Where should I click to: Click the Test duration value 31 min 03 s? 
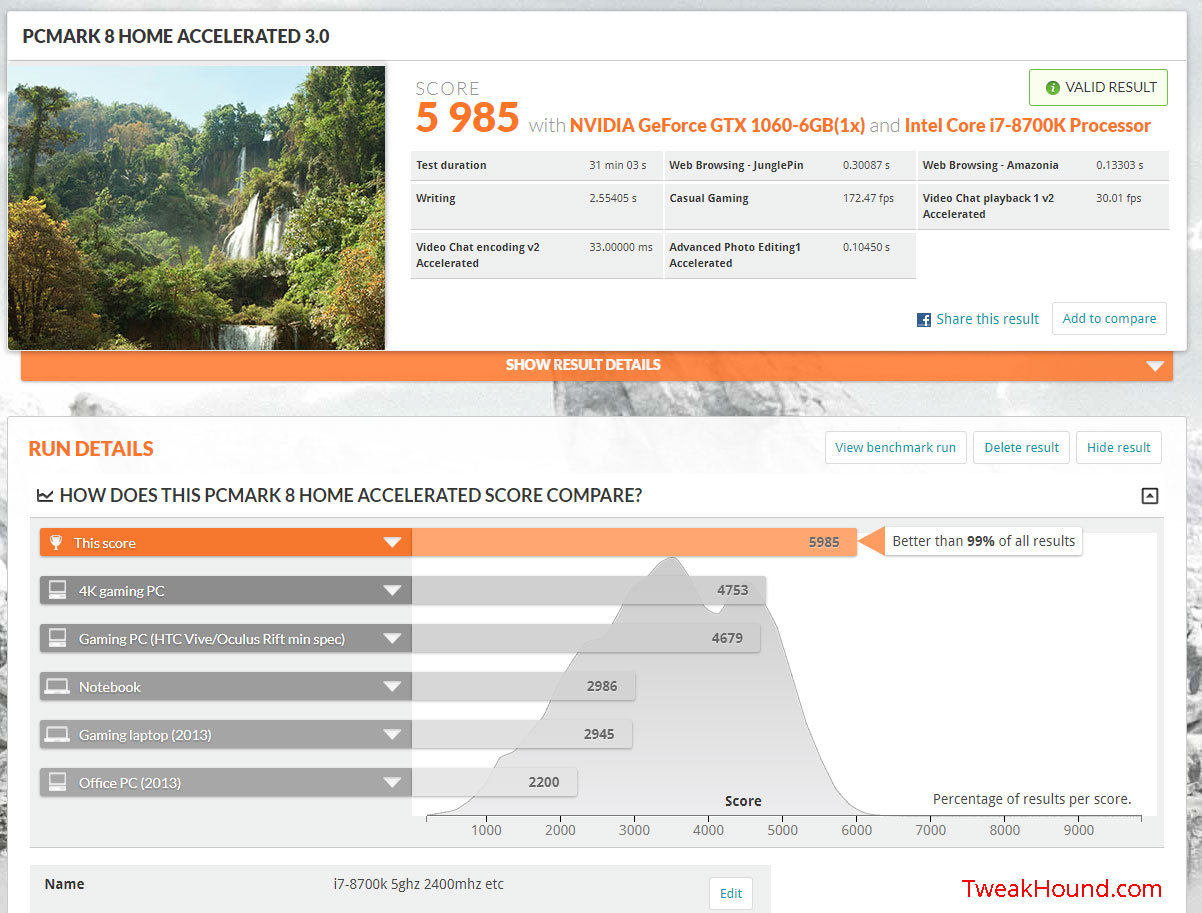tap(618, 165)
